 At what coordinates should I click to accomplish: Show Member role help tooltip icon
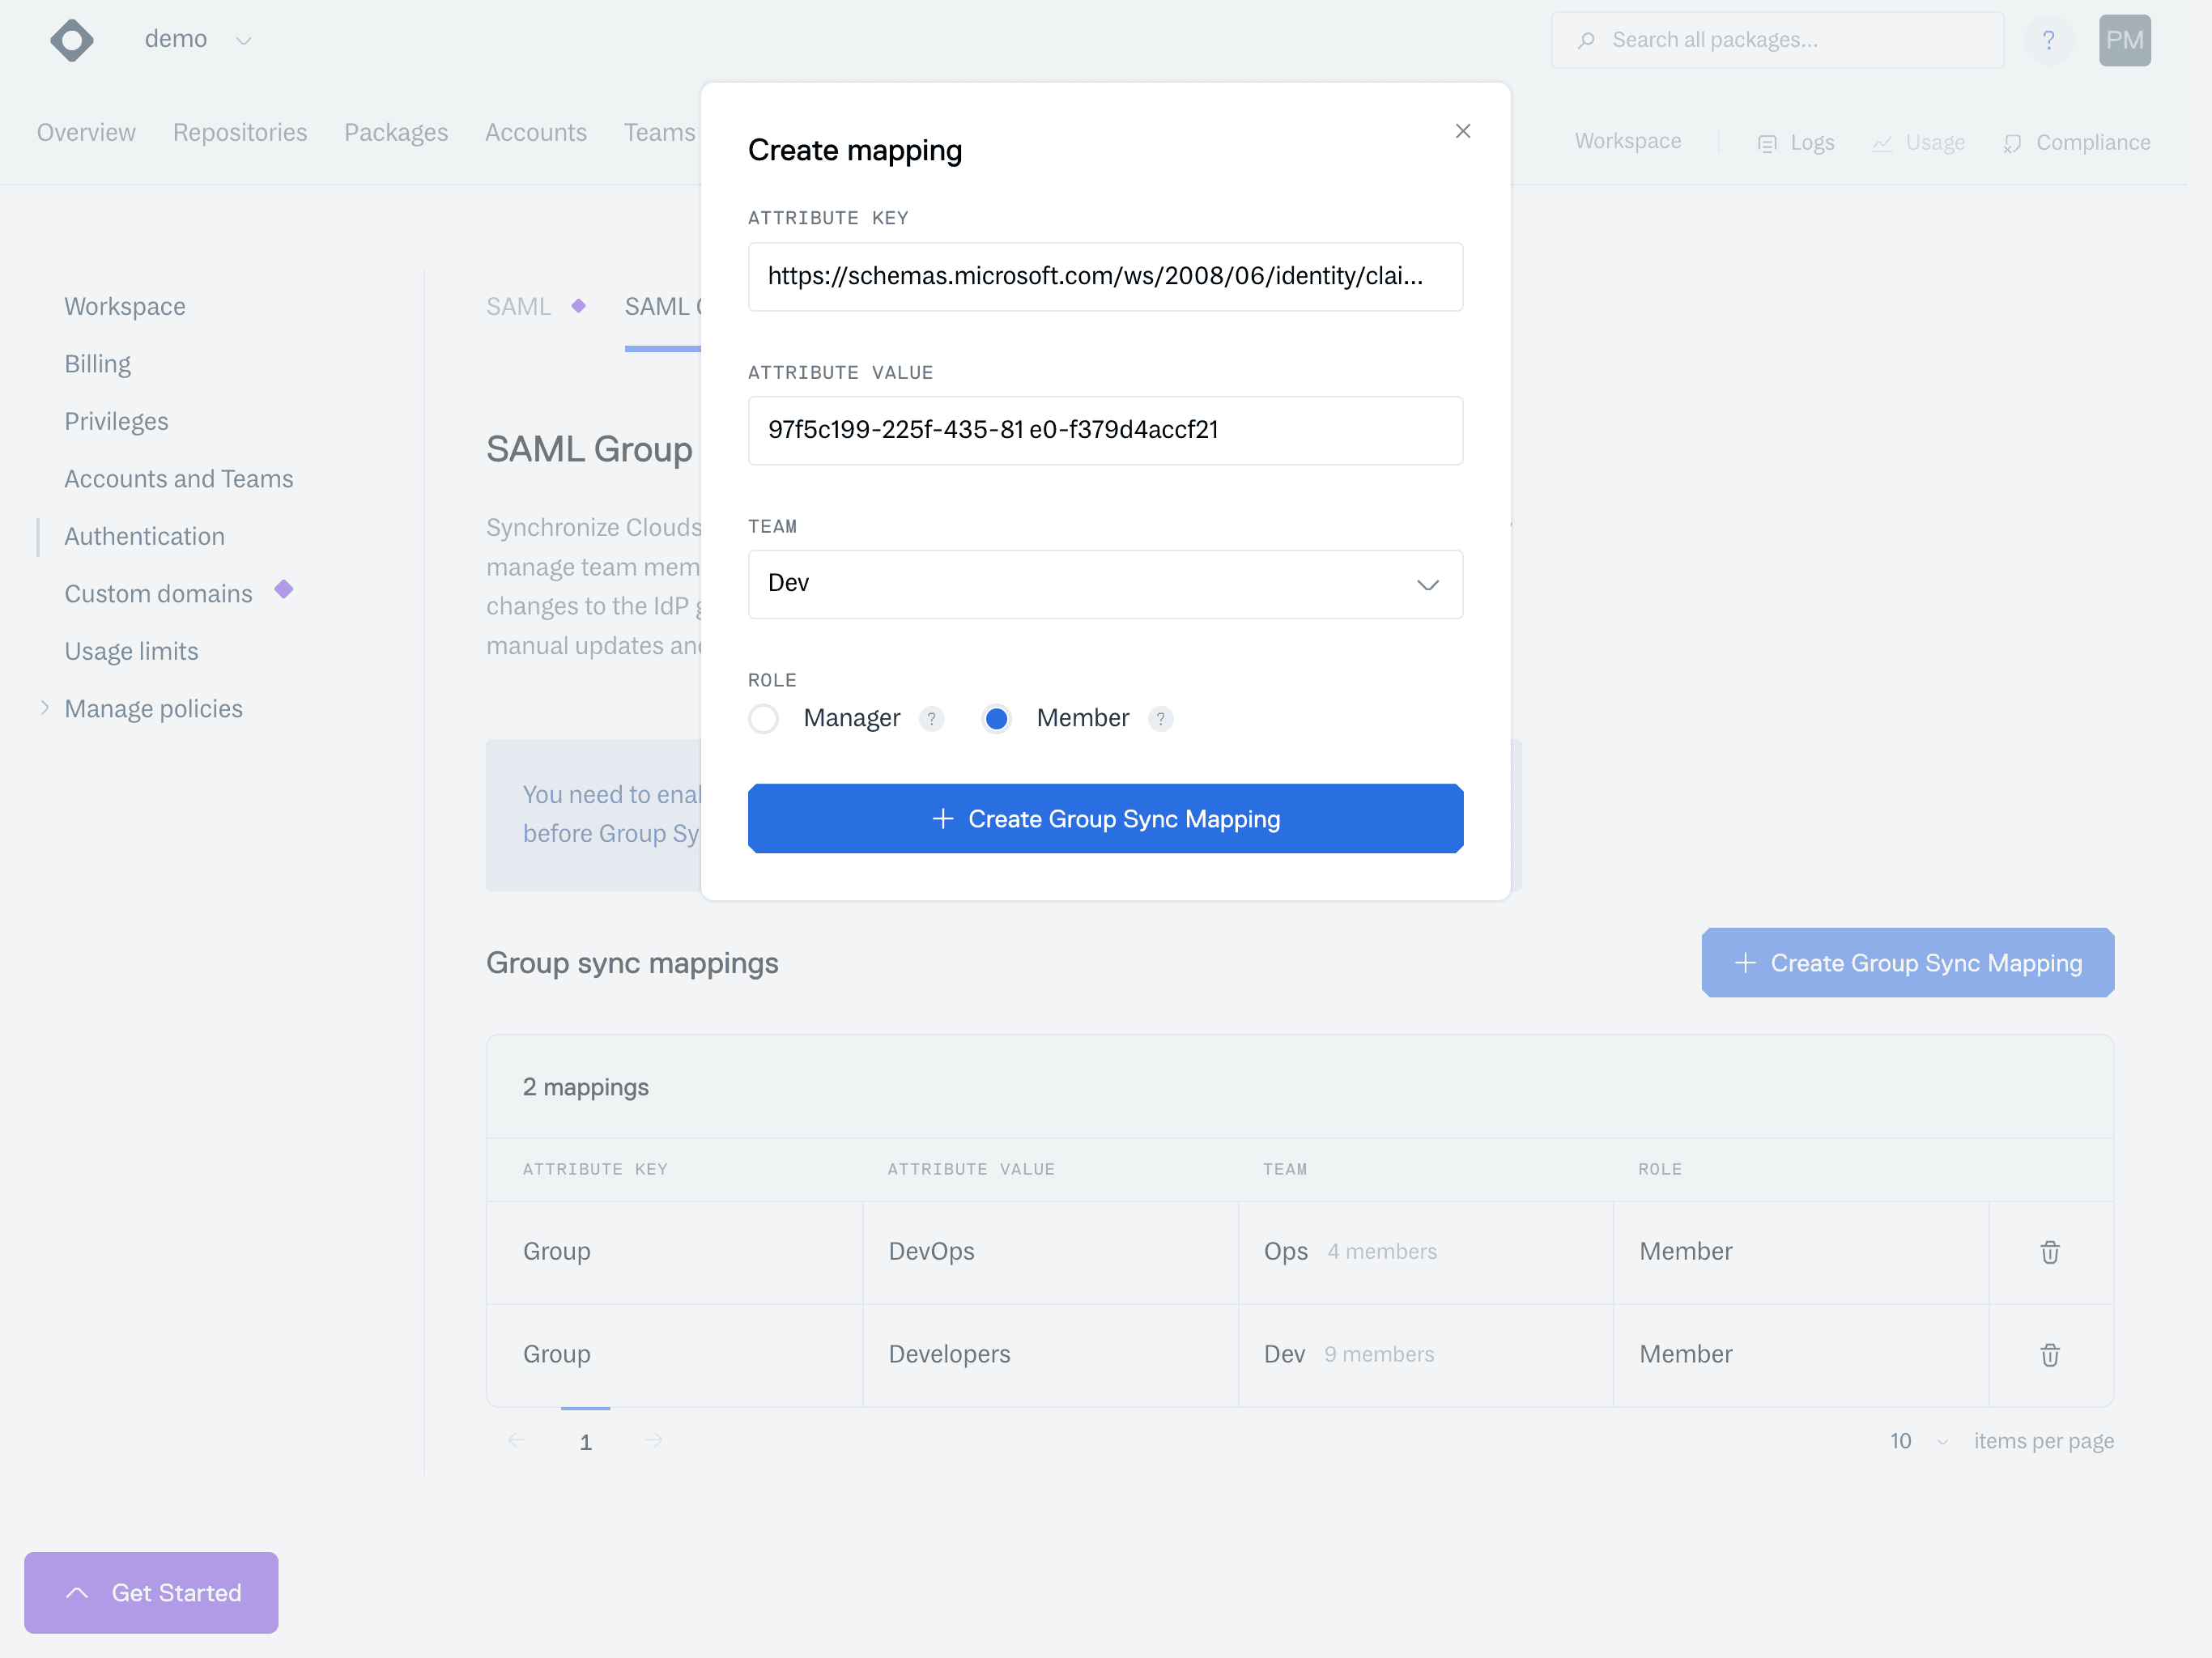tap(1160, 718)
